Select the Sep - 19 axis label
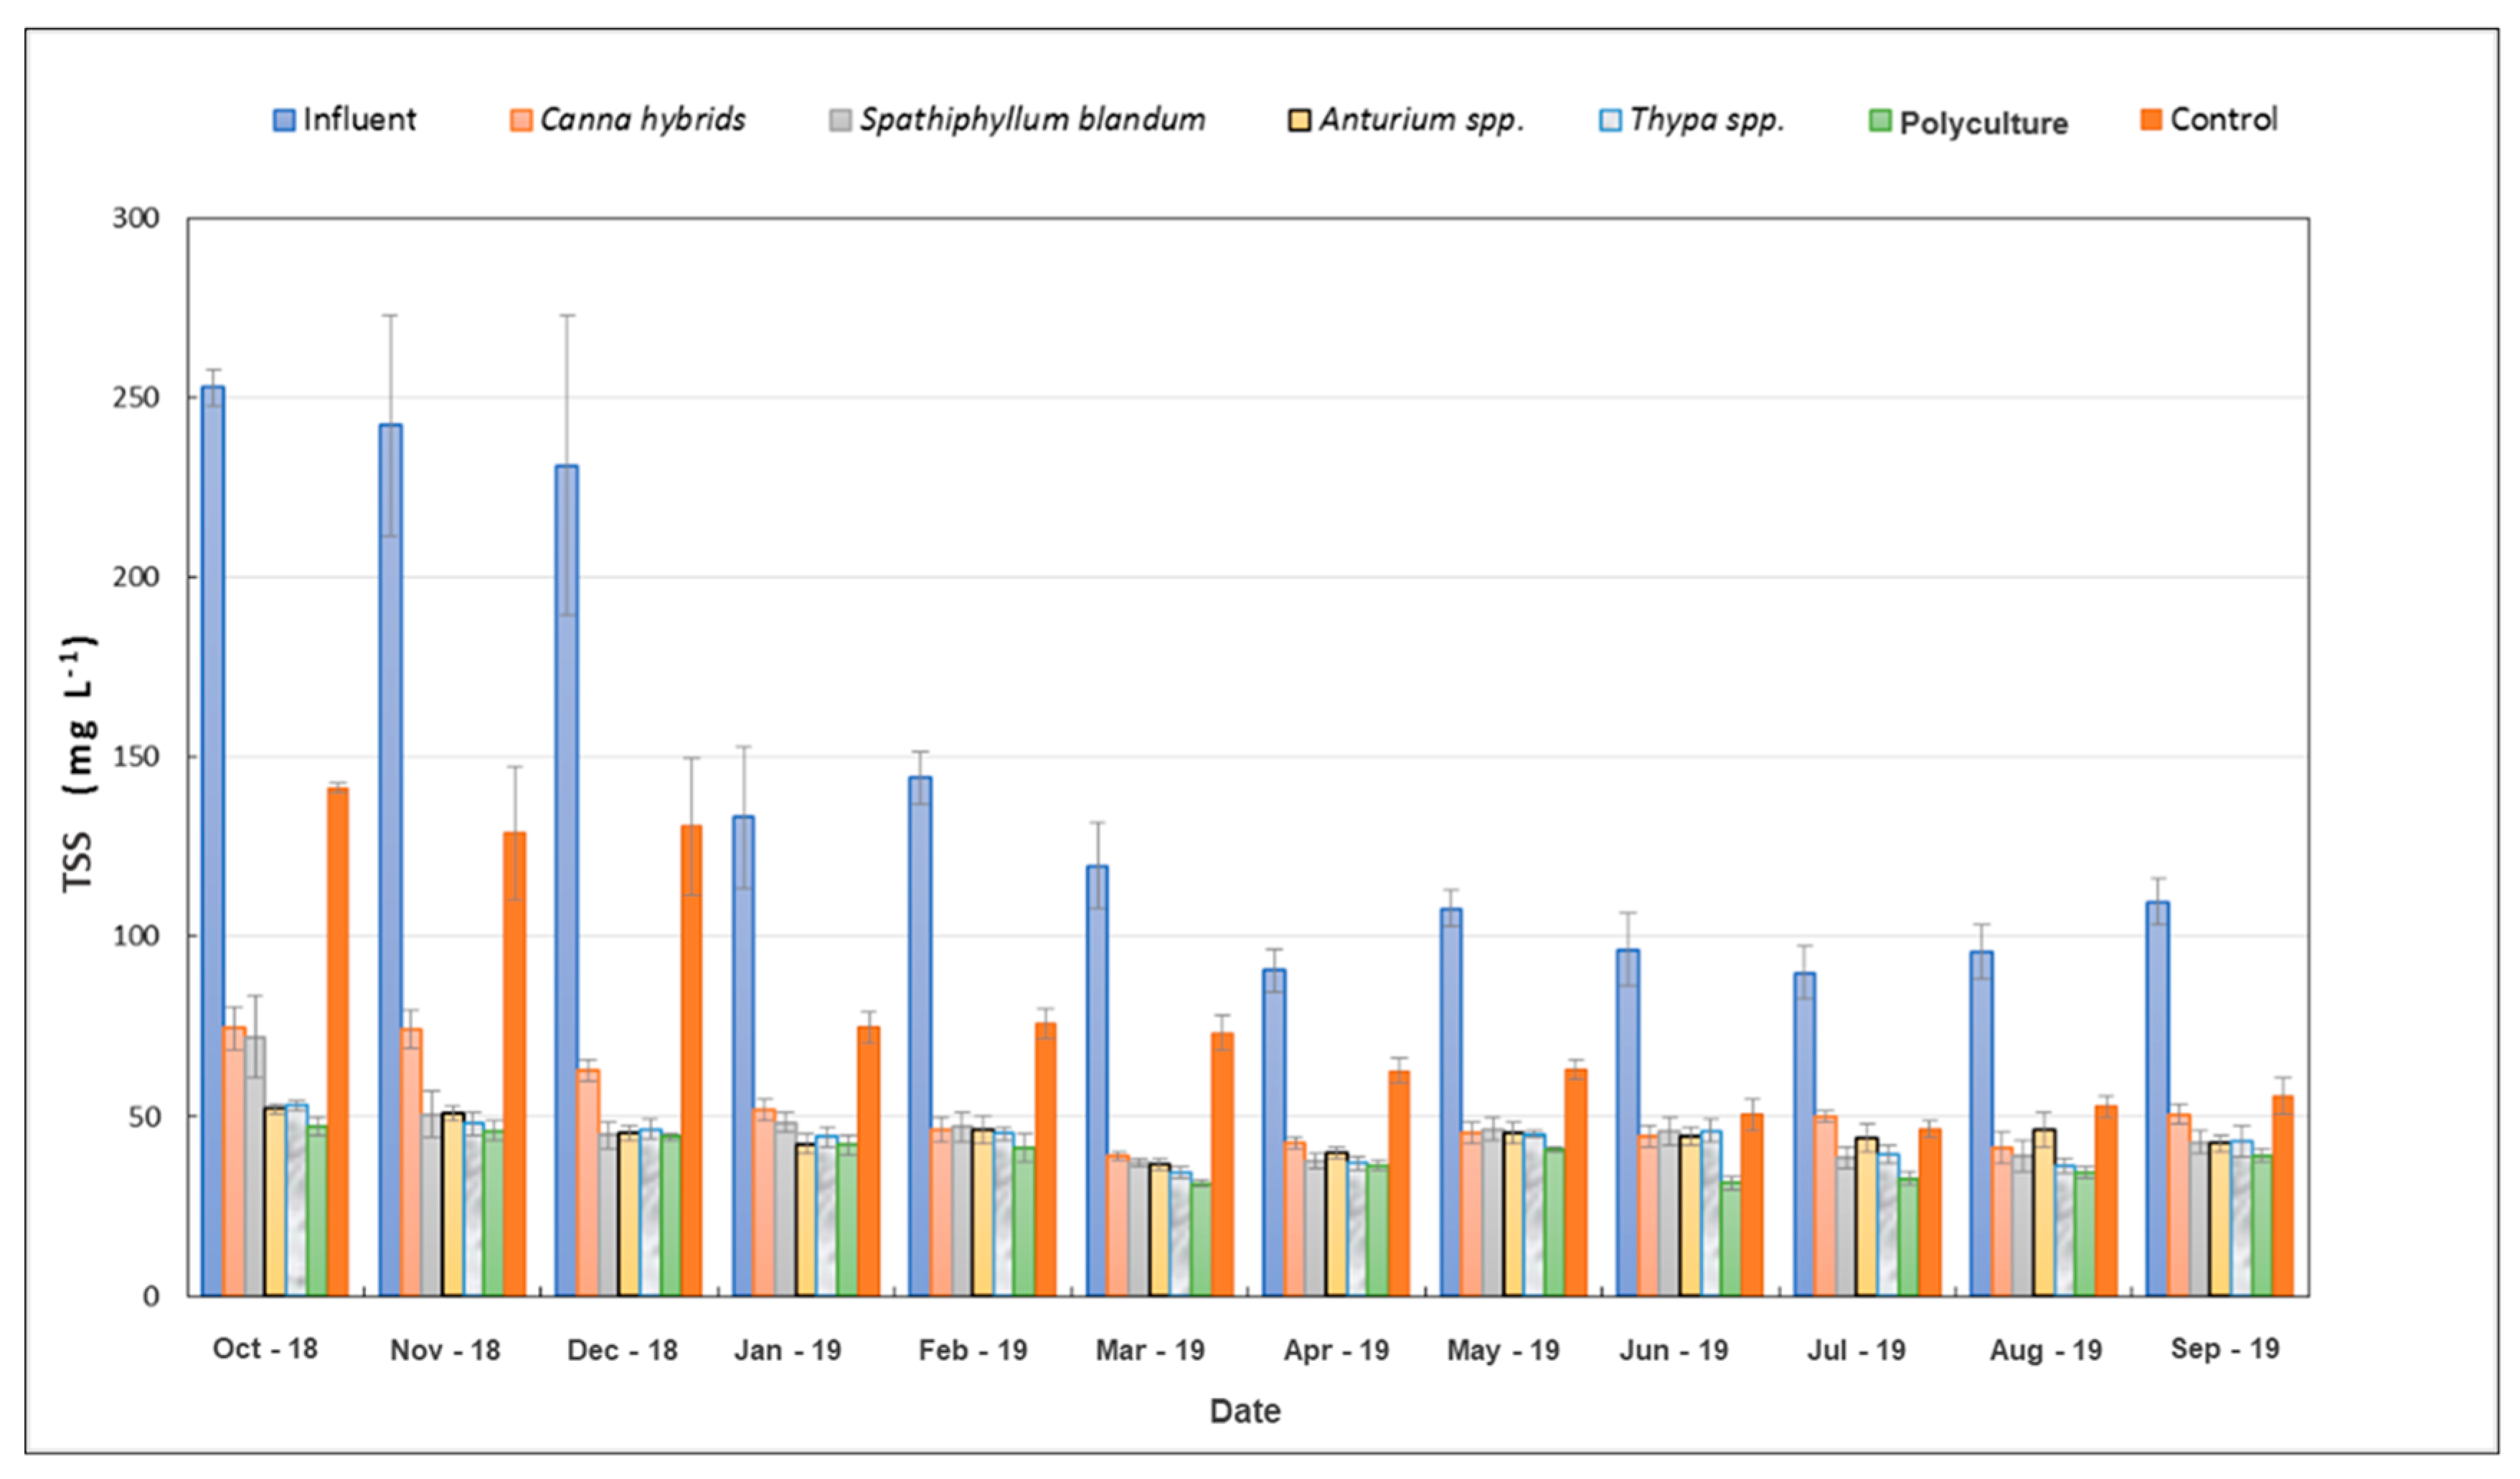This screenshot has height=1479, width=2520. (x=2225, y=1349)
